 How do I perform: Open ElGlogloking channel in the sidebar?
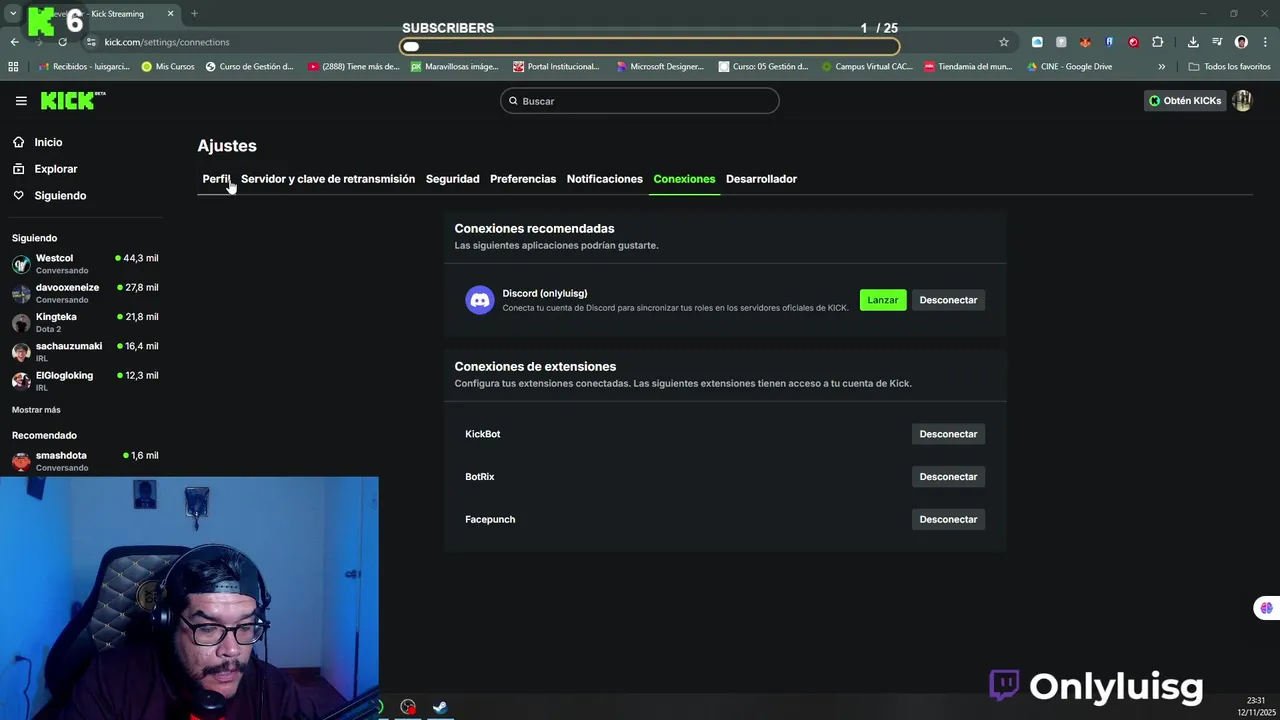(85, 381)
